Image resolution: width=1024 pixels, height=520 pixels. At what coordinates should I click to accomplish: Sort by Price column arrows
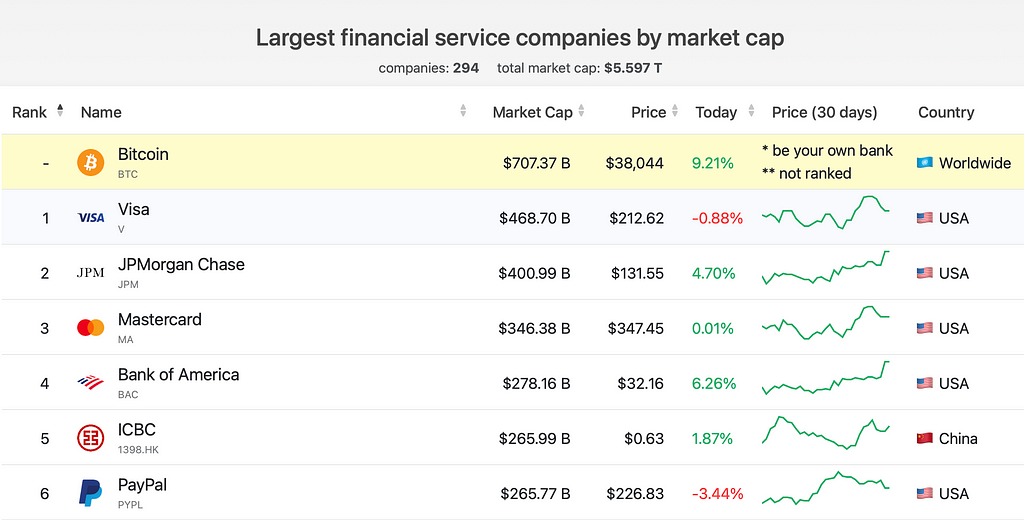(675, 111)
